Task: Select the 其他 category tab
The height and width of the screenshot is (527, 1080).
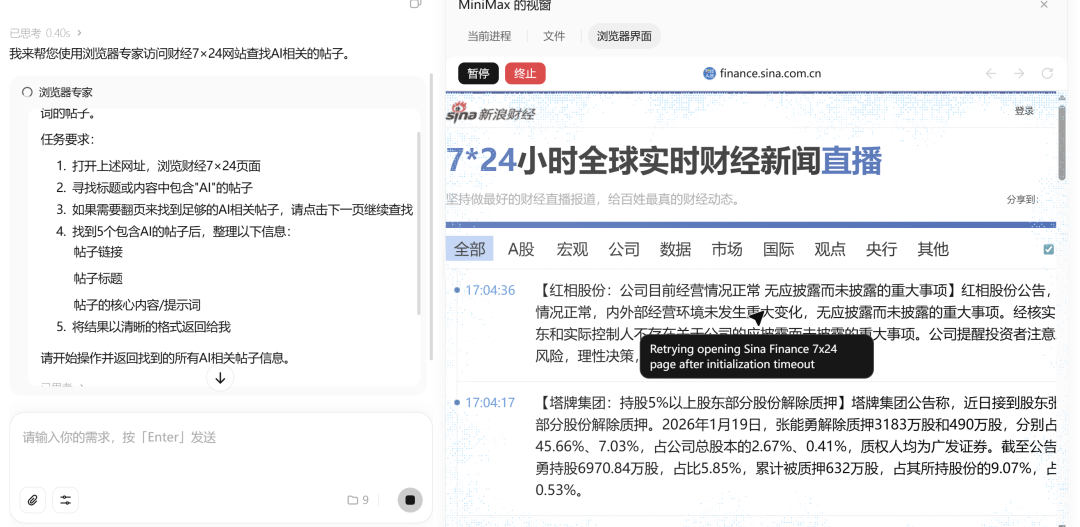Action: [x=933, y=249]
